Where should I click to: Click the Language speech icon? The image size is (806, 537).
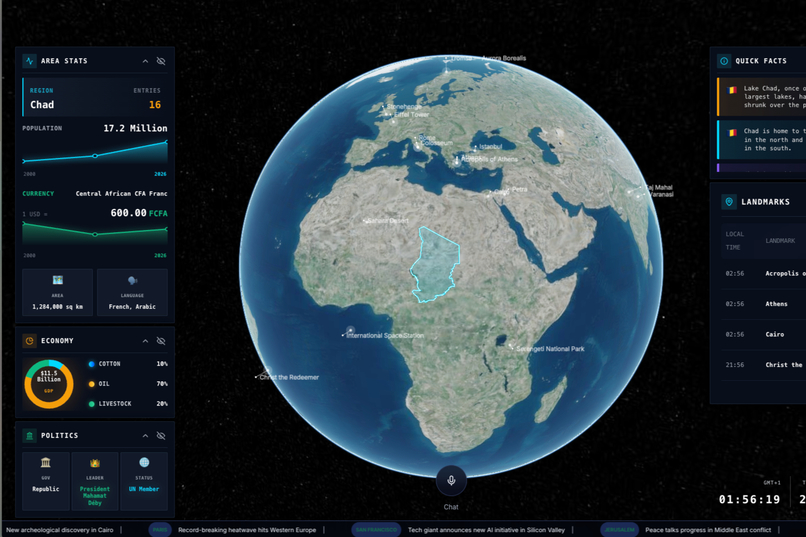pyautogui.click(x=132, y=280)
